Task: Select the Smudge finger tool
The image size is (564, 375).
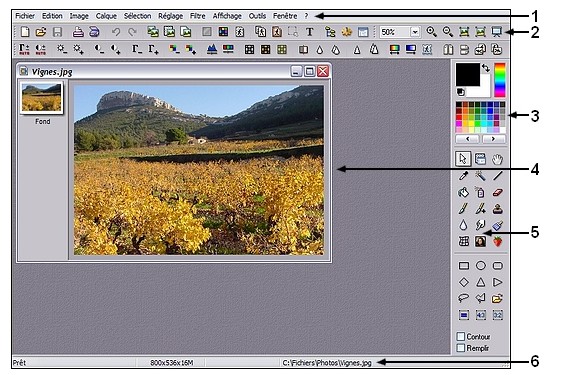Action: point(480,225)
